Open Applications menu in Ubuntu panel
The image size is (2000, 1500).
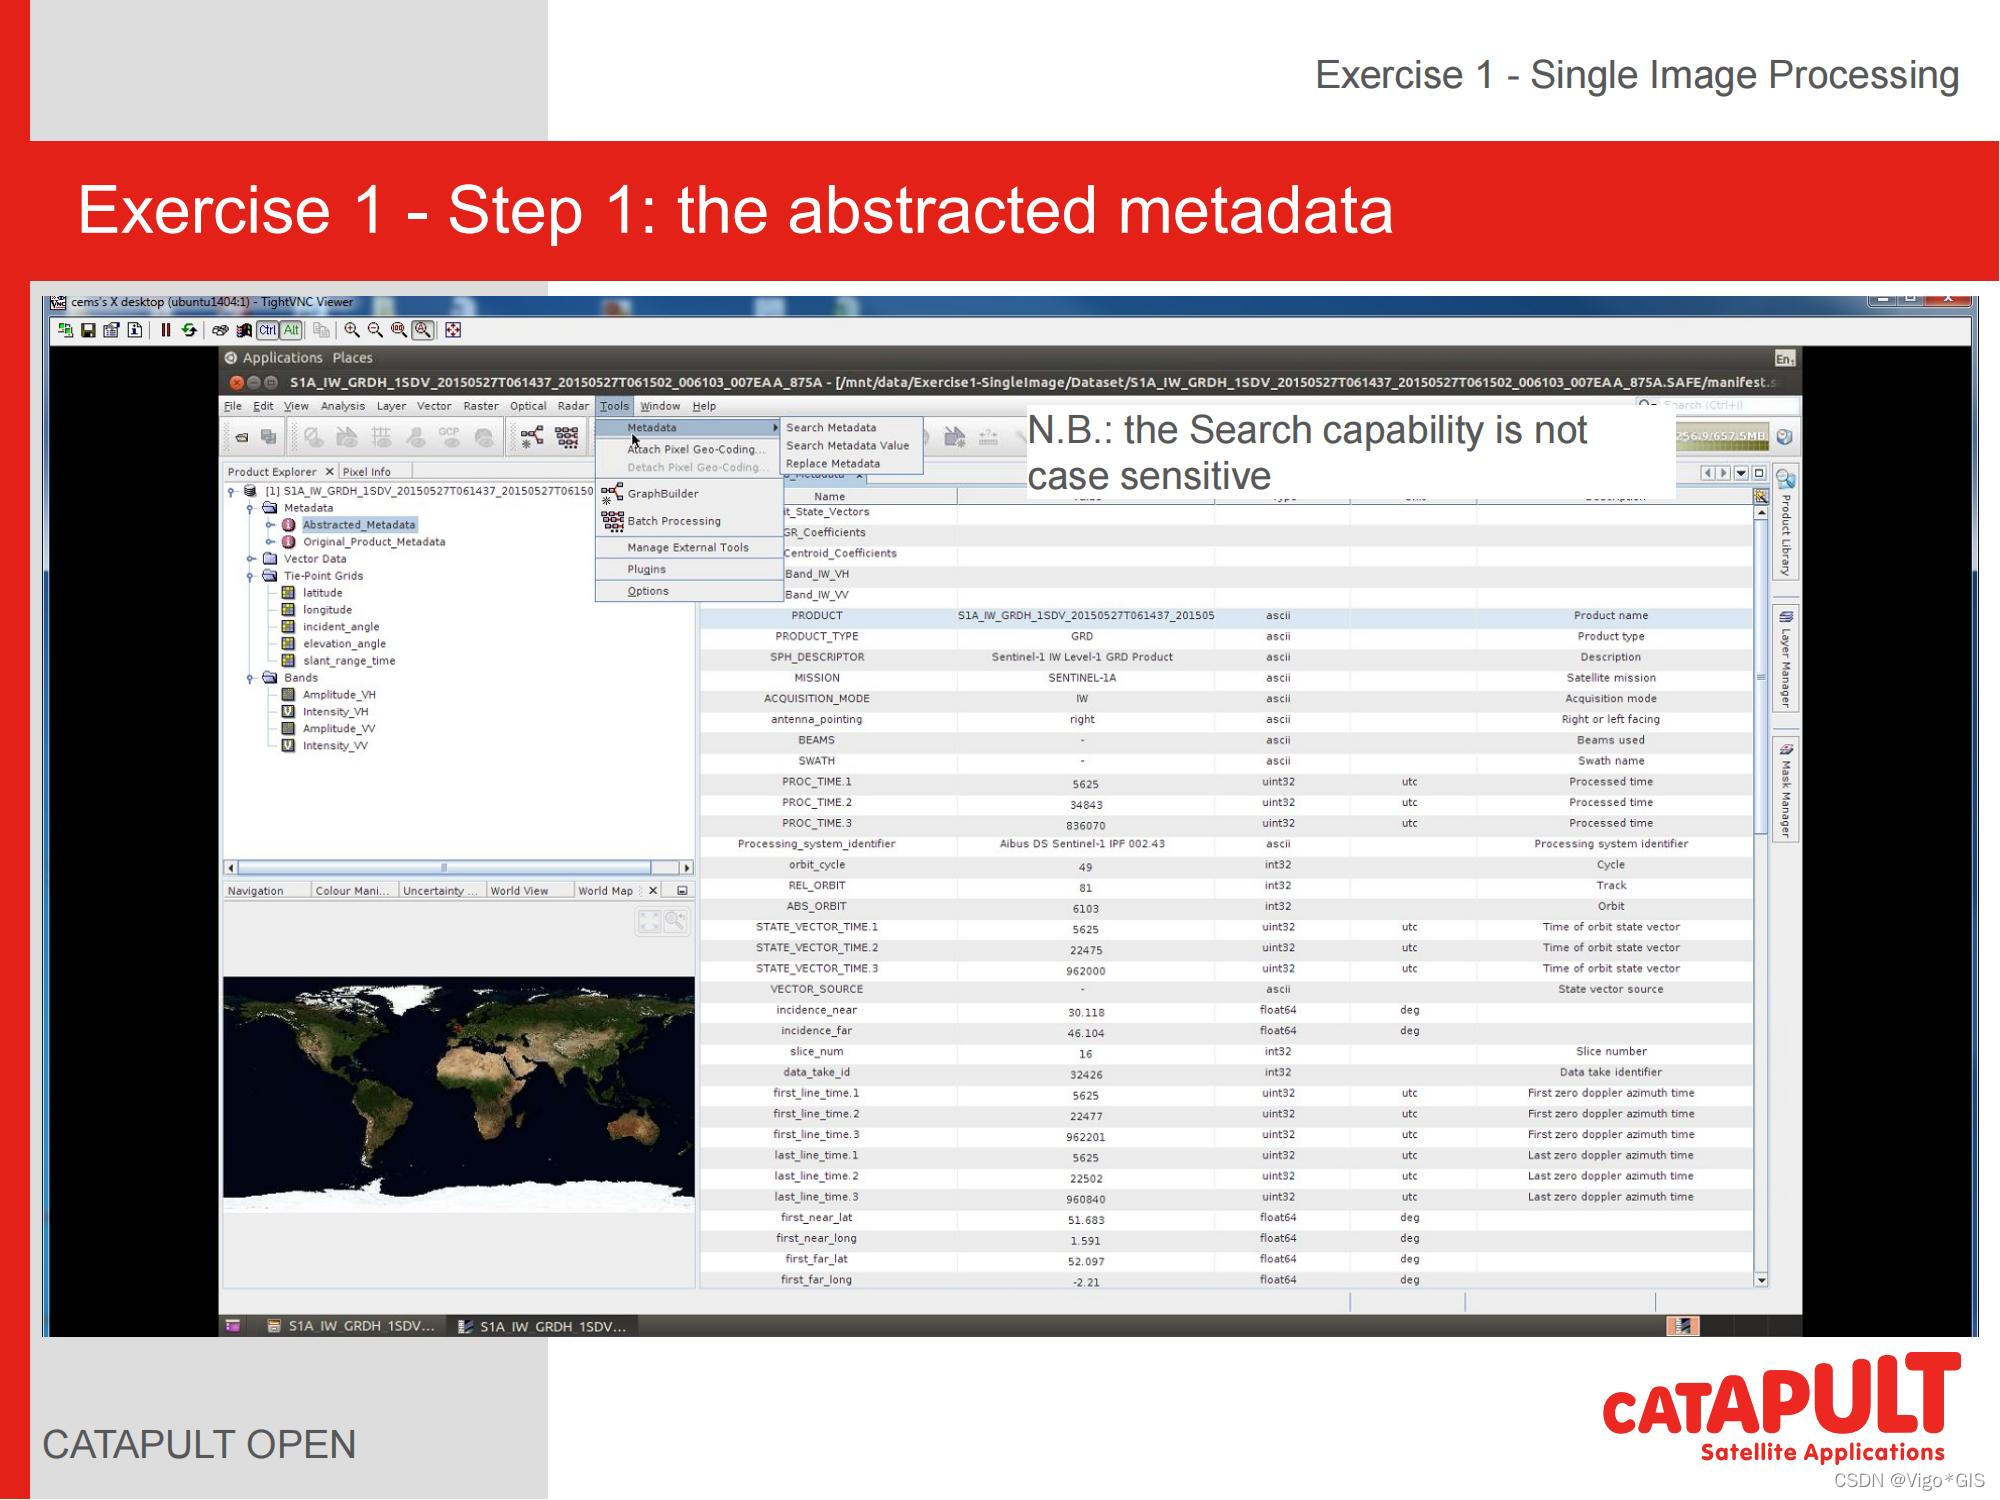pyautogui.click(x=282, y=358)
